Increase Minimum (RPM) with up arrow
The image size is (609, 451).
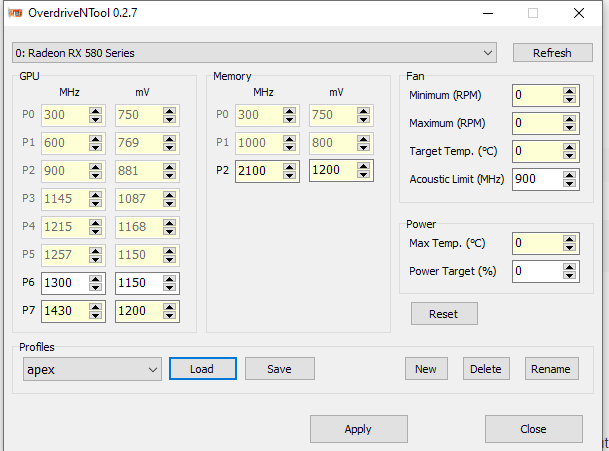(570, 91)
